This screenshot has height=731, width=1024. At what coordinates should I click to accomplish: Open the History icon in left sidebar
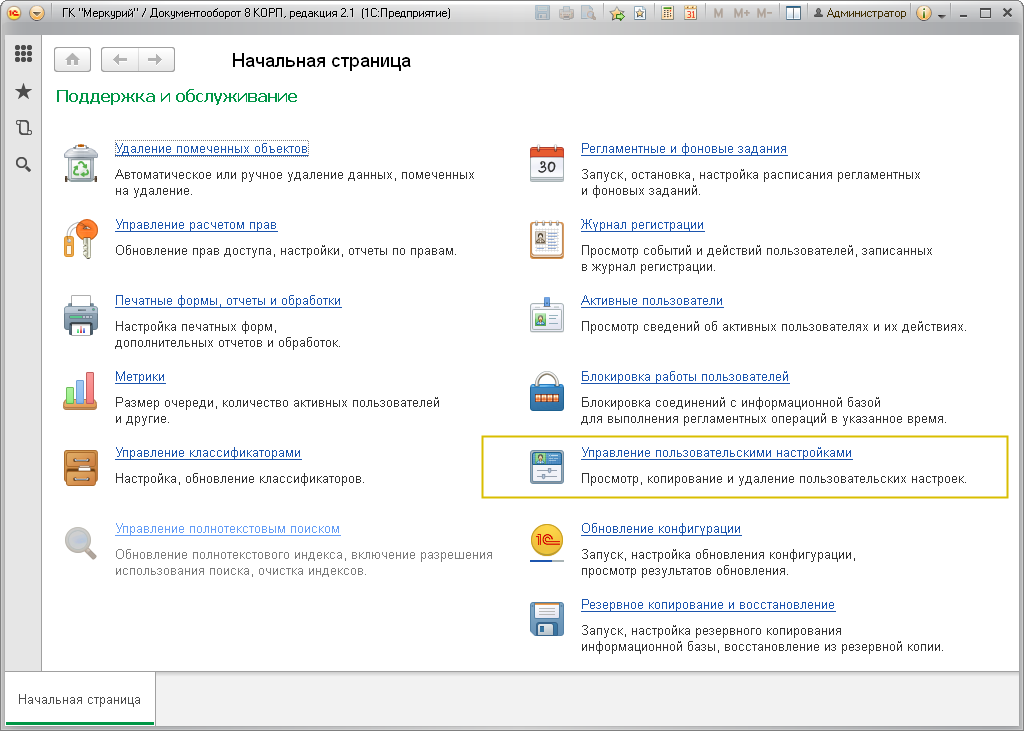point(24,127)
